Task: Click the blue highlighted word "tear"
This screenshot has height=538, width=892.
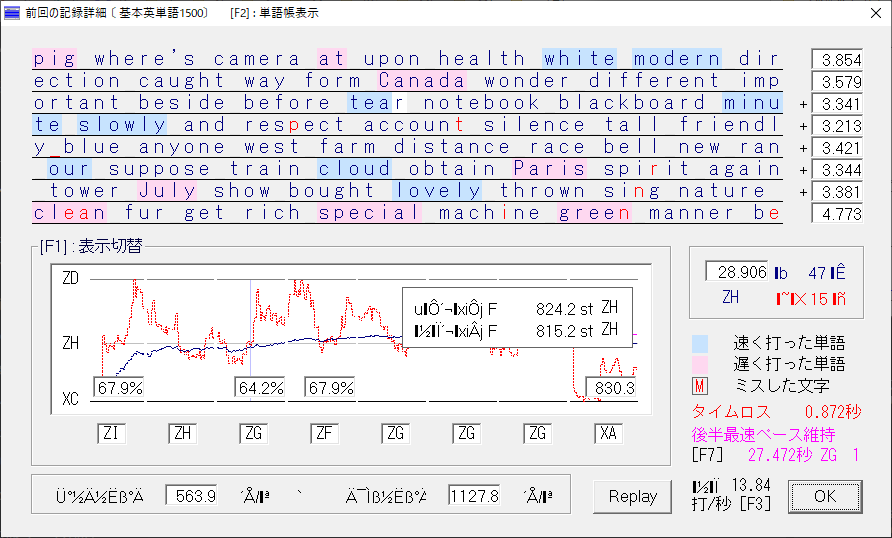Action: (377, 103)
